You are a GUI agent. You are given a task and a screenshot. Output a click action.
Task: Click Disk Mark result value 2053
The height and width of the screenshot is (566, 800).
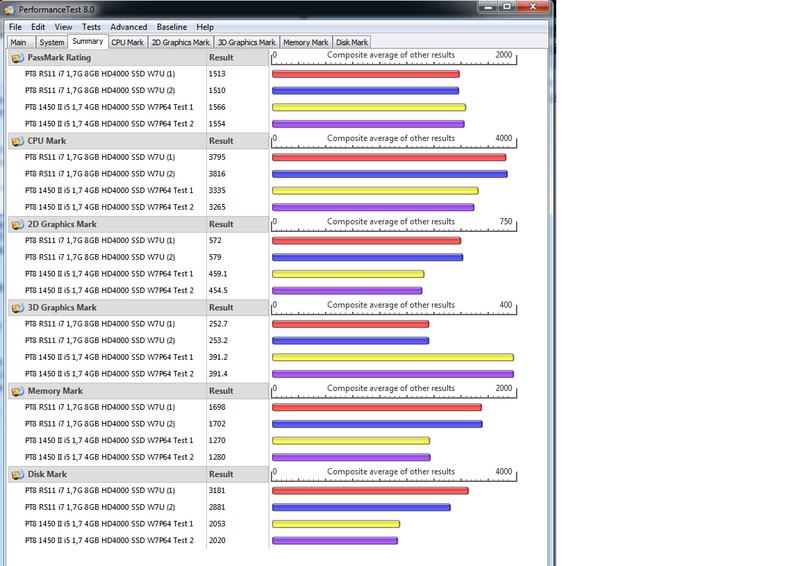[x=217, y=524]
